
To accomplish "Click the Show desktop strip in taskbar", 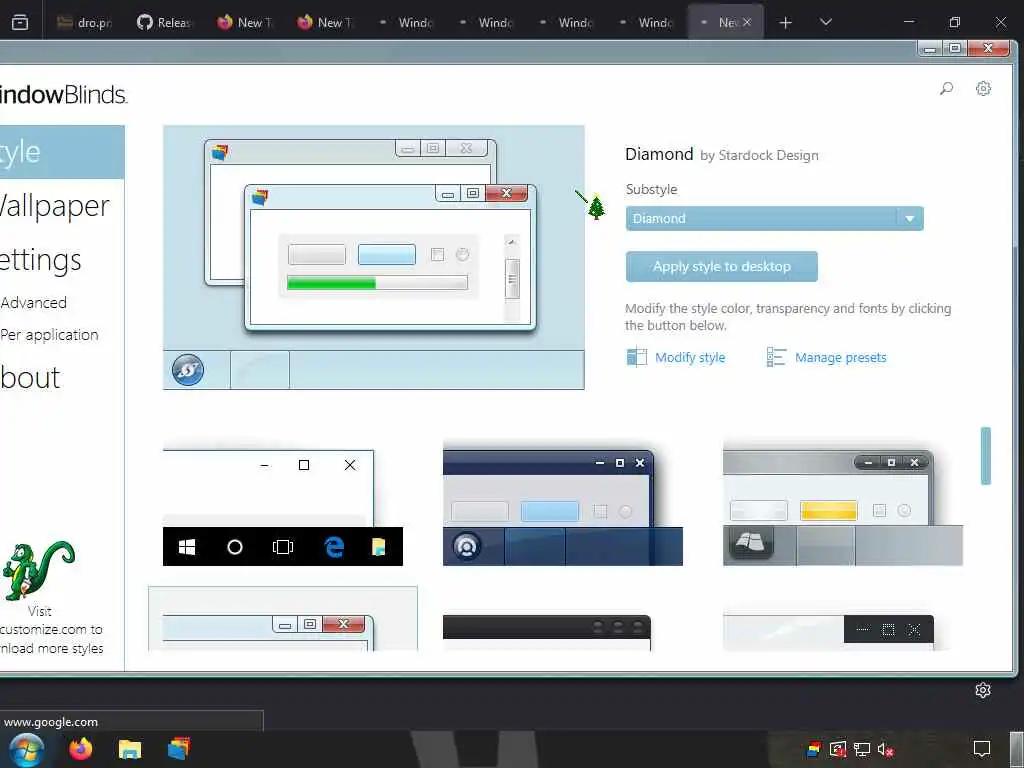I will tap(1018, 749).
